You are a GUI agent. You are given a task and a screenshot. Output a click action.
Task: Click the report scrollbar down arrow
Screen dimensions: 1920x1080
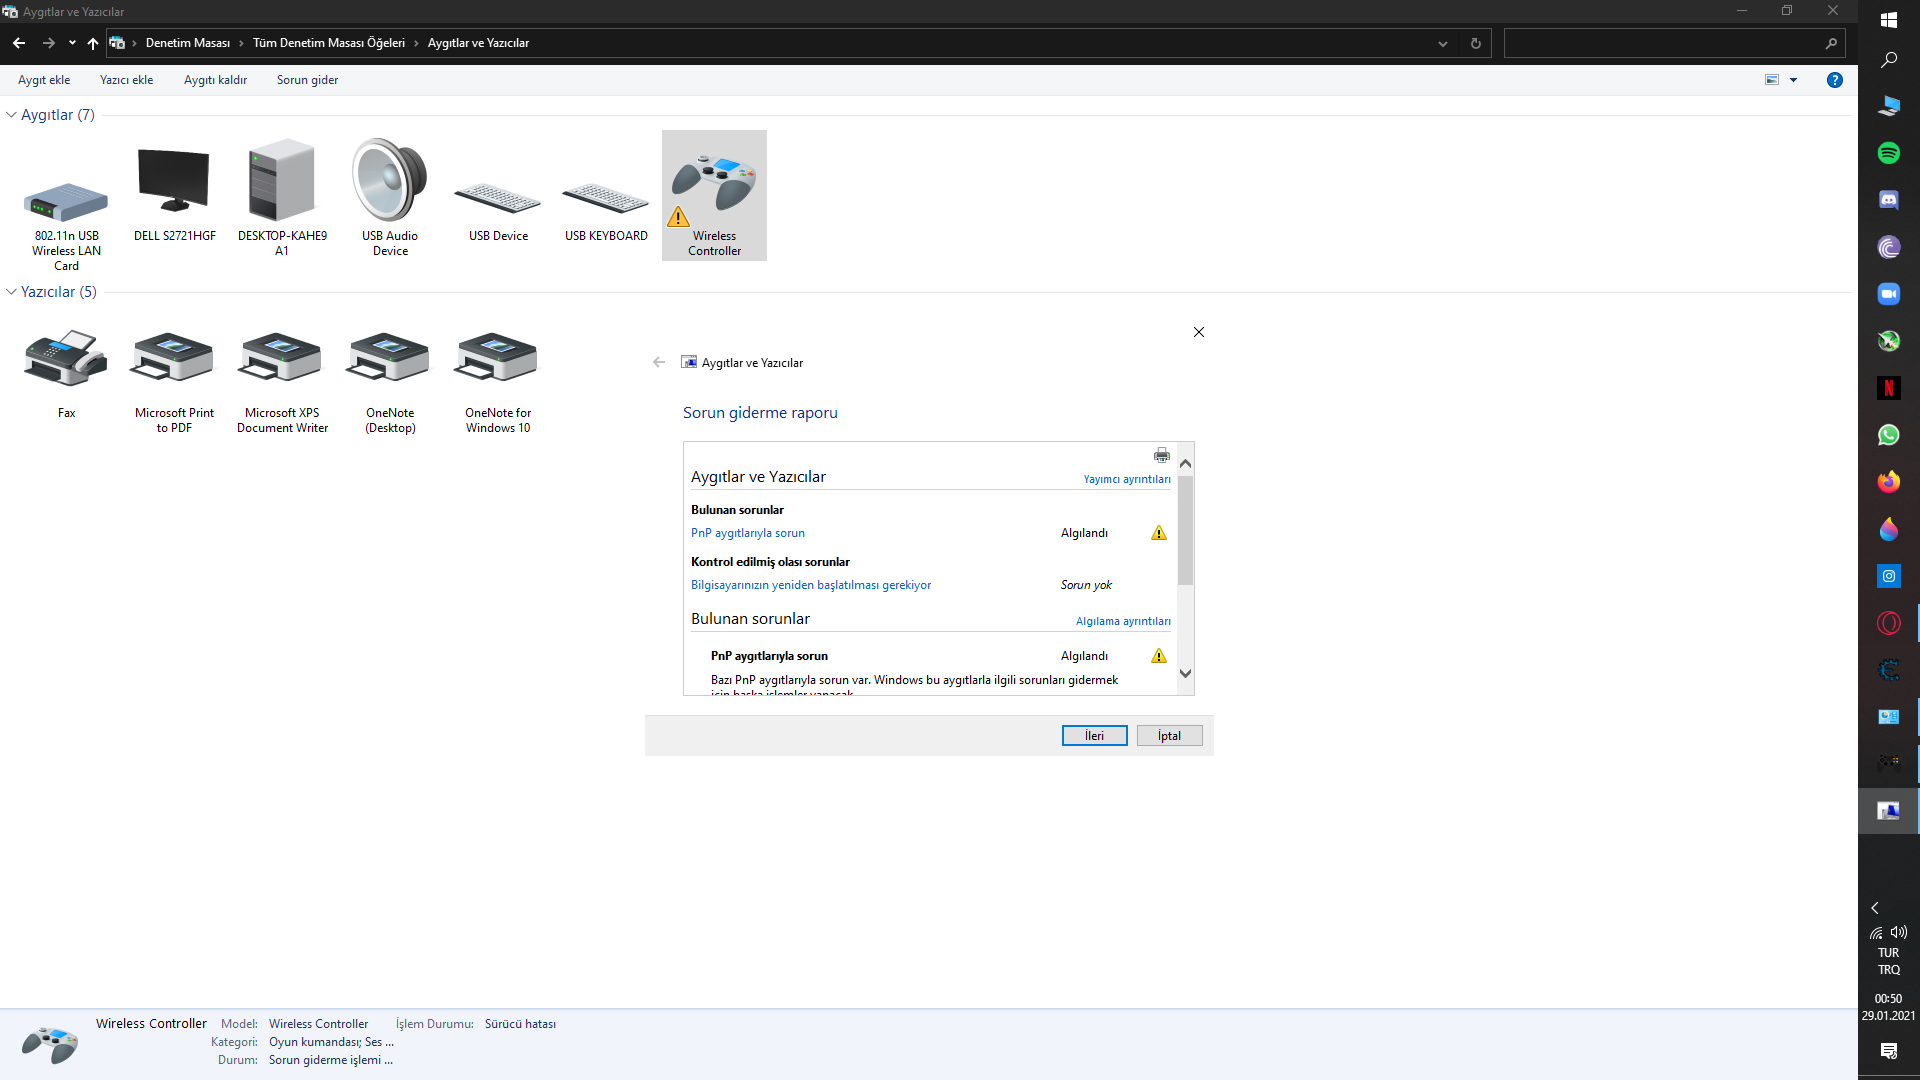point(1185,673)
